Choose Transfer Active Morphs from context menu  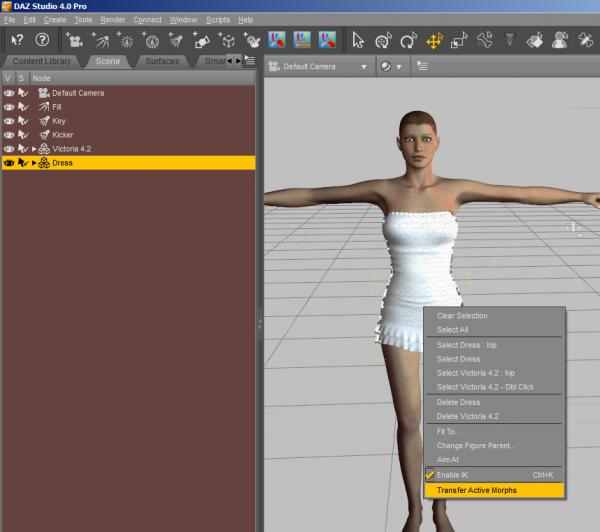pos(494,490)
